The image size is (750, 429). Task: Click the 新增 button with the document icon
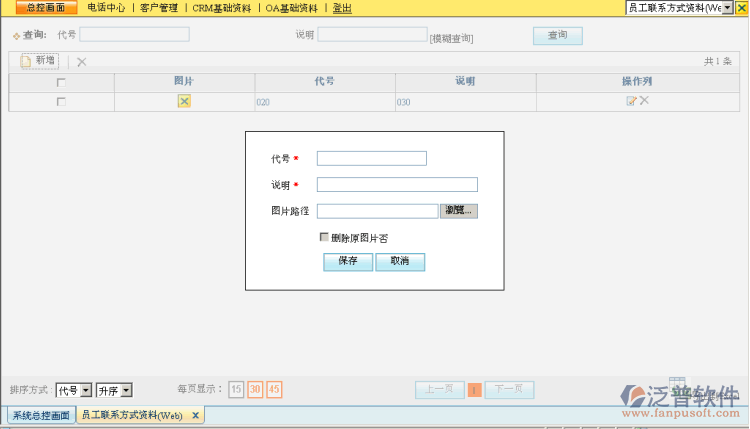click(x=39, y=61)
